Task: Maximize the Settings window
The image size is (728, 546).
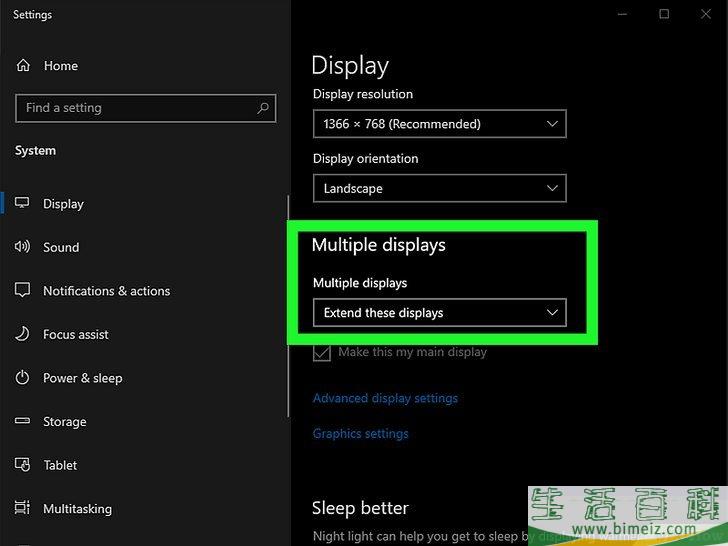Action: (x=664, y=14)
